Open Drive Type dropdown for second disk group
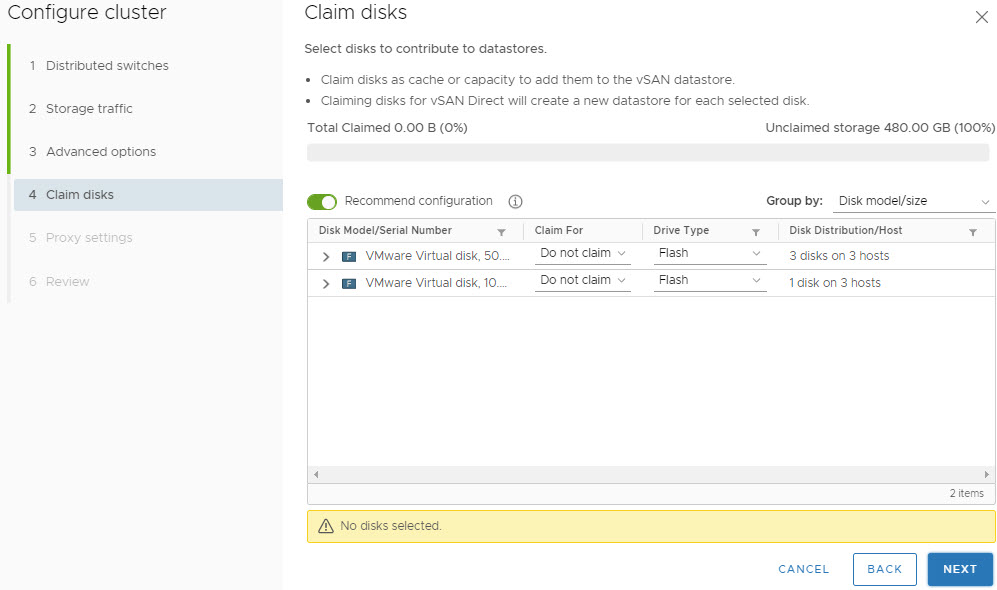Image resolution: width=997 pixels, height=590 pixels. coord(710,281)
